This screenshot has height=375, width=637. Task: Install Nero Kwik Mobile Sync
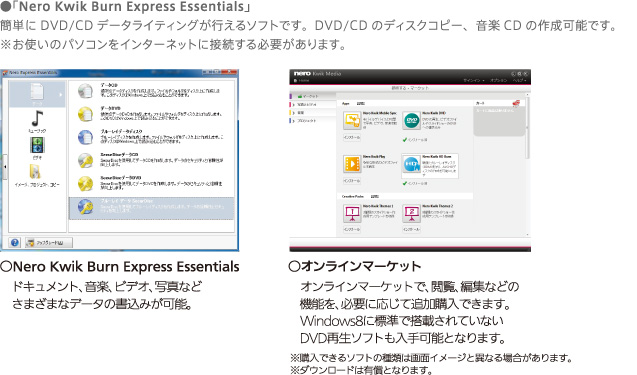(352, 137)
